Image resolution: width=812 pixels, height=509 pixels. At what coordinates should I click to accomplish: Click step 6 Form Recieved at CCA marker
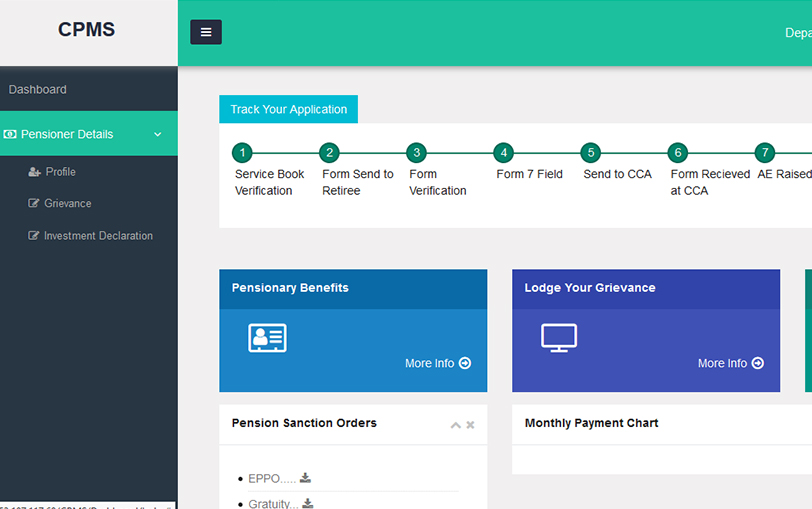pos(678,153)
